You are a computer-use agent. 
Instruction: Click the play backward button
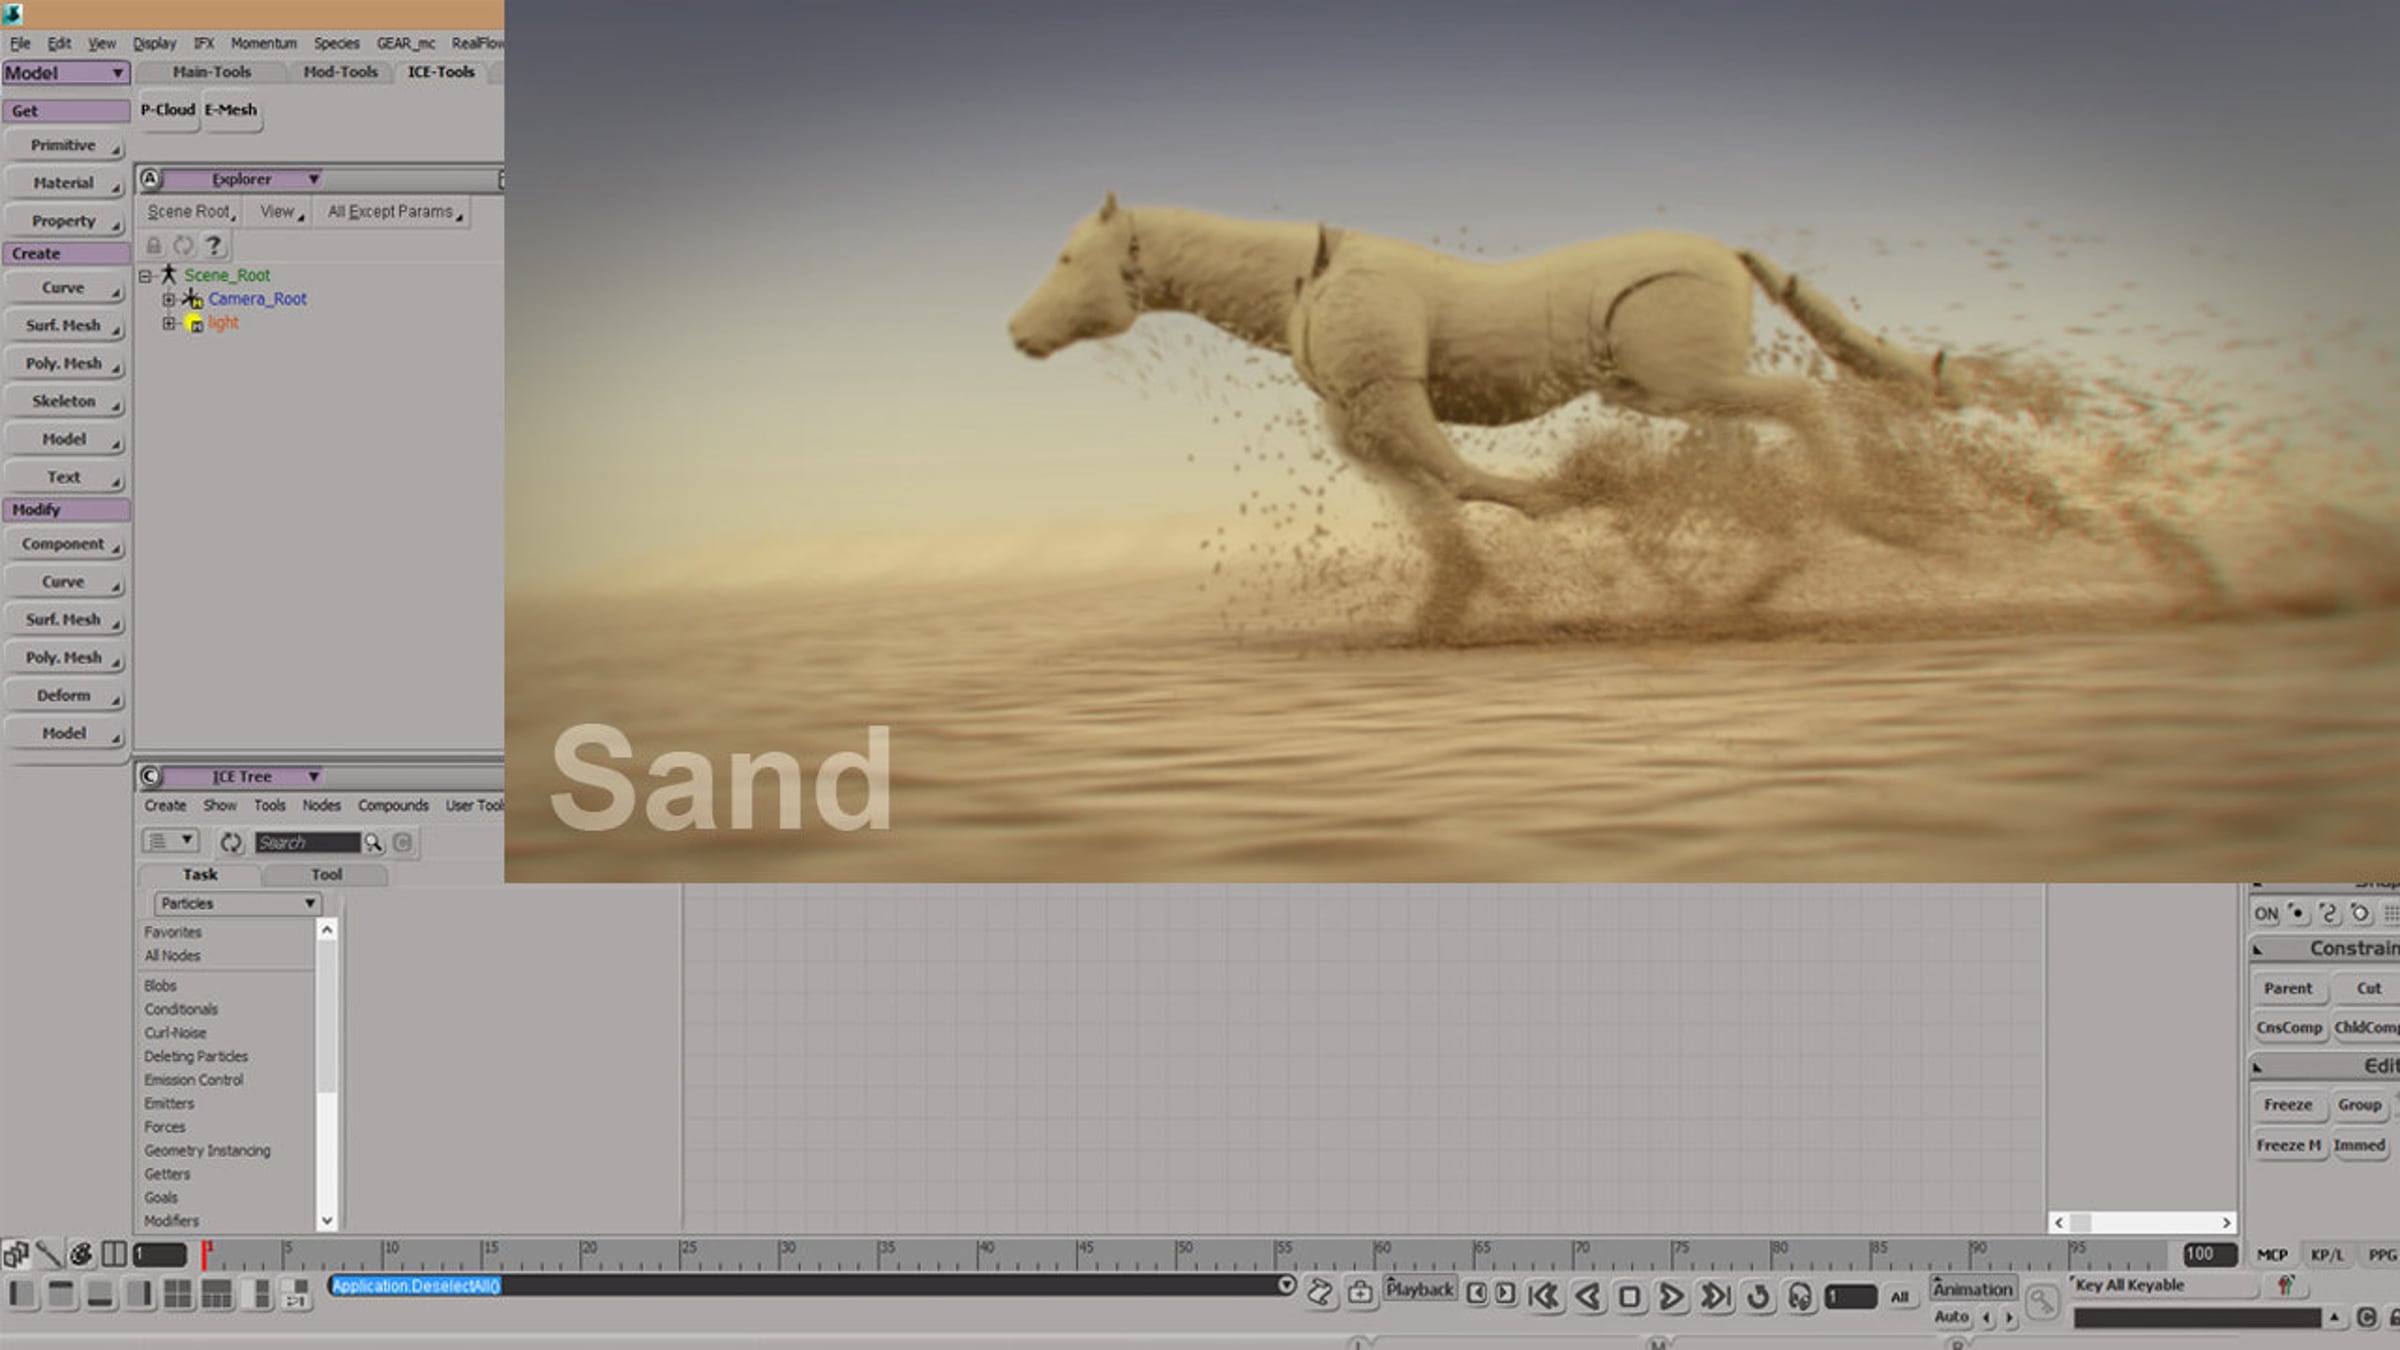click(x=1587, y=1296)
